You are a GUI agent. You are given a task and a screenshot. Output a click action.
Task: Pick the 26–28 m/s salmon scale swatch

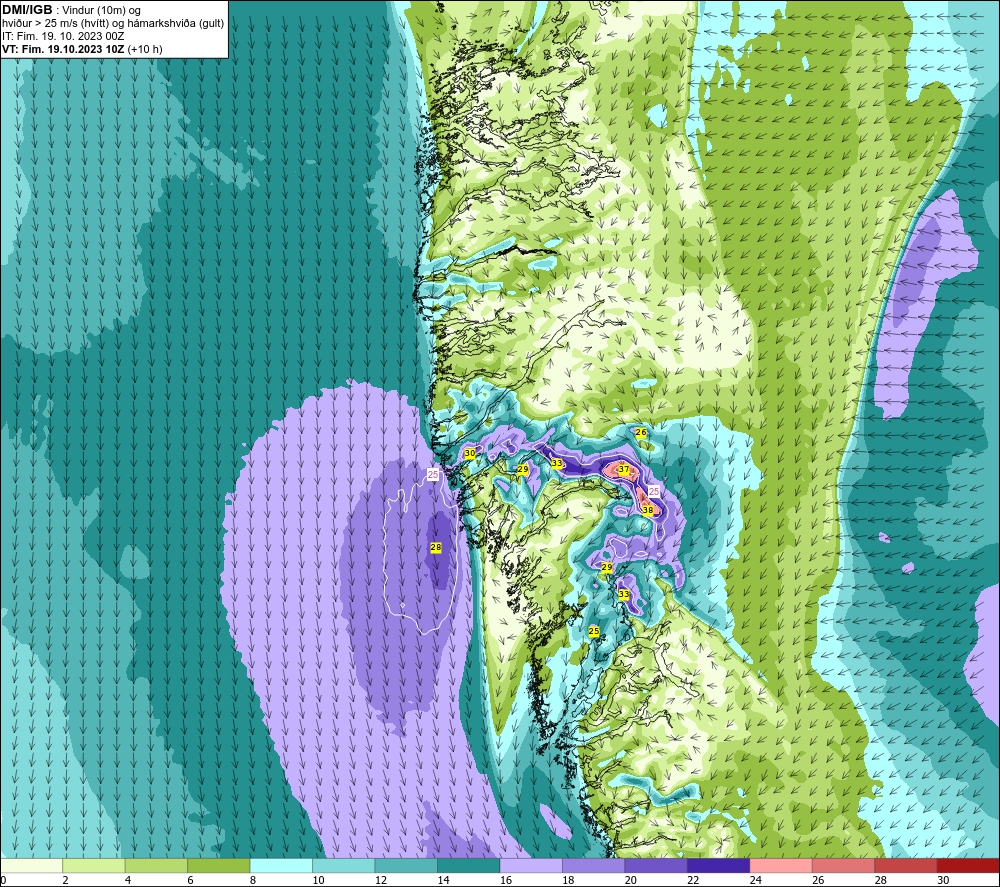(x=844, y=866)
